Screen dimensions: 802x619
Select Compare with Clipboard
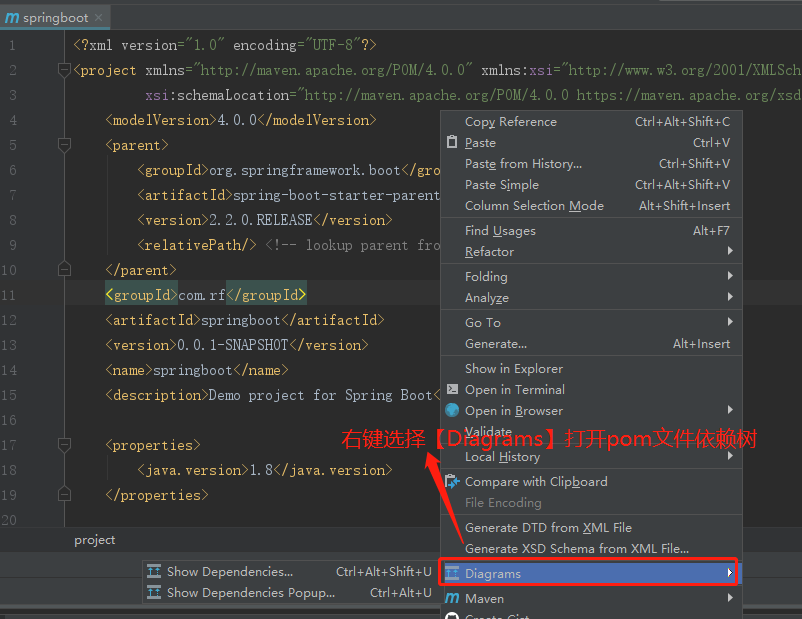(591, 482)
